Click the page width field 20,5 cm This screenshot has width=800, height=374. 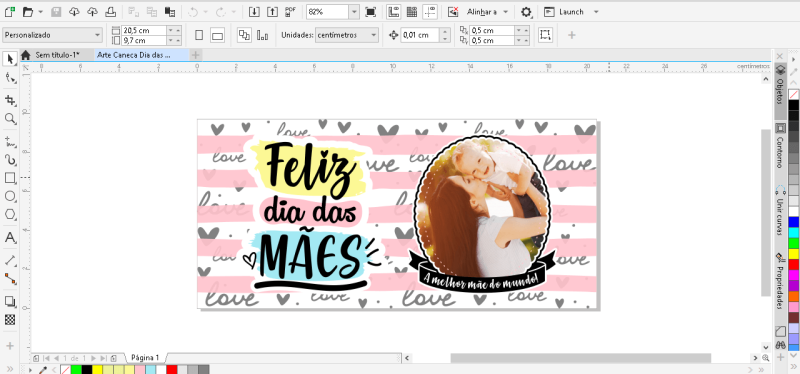tap(144, 30)
